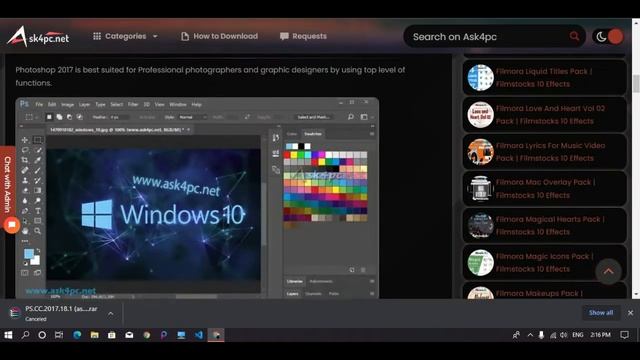
Task: Show hidden system tray icons
Action: pyautogui.click(x=530, y=335)
